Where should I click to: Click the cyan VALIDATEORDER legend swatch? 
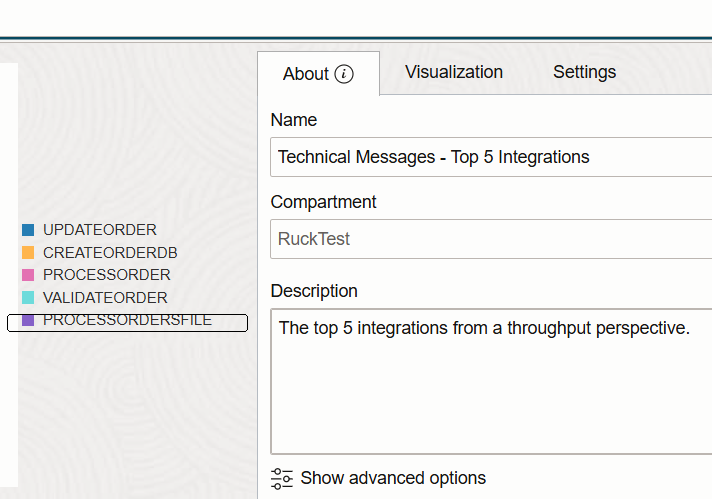28,297
